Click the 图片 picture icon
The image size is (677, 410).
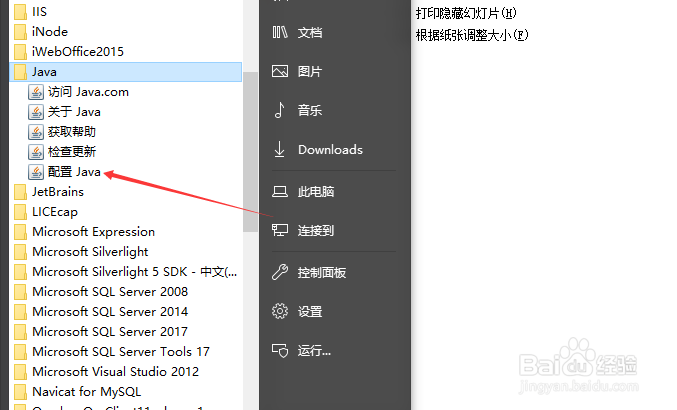[x=280, y=71]
